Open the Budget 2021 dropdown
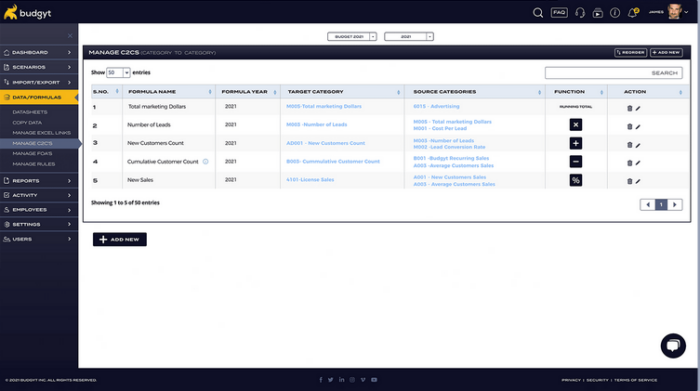 (352, 37)
